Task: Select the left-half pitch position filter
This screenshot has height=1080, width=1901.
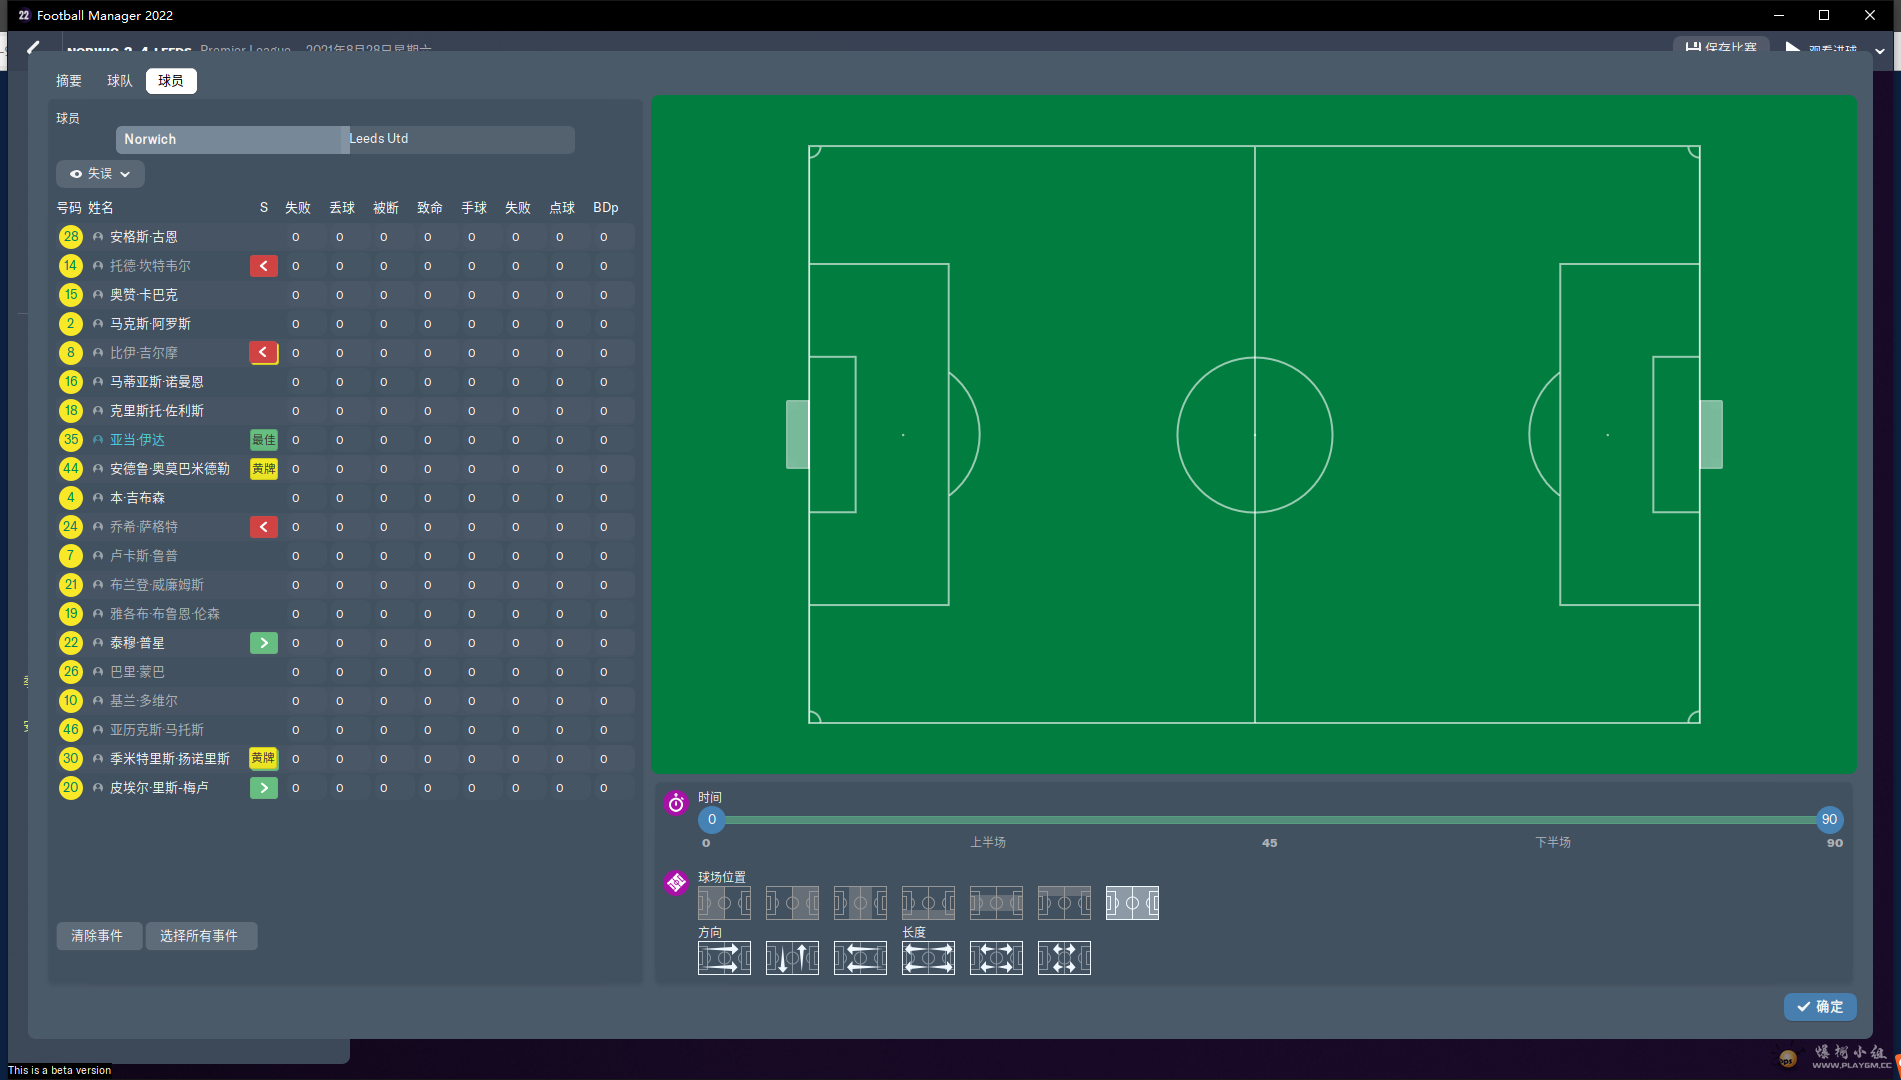Action: coord(724,903)
